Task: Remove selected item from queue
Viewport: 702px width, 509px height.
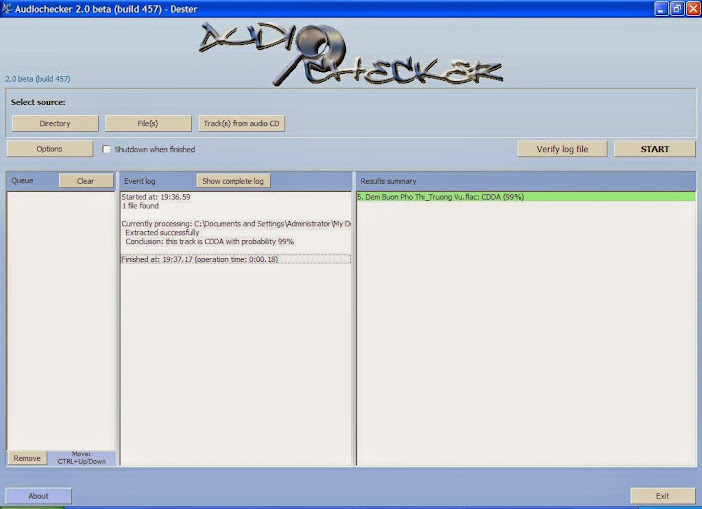Action: (x=27, y=458)
